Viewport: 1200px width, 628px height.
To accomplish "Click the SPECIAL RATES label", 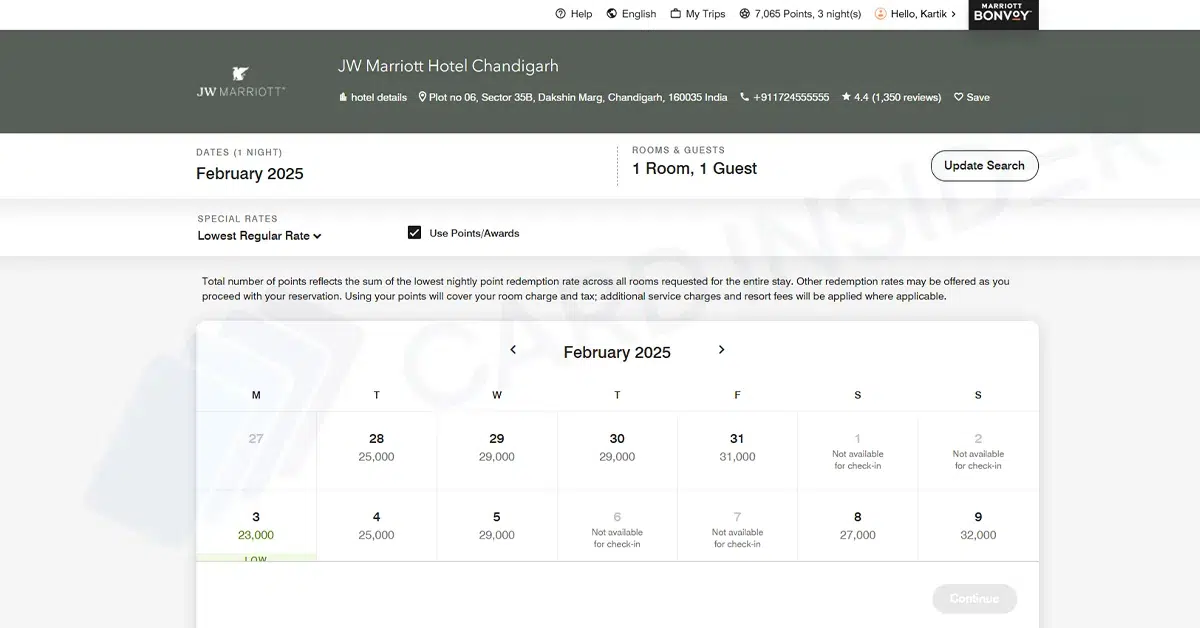I will 237,218.
